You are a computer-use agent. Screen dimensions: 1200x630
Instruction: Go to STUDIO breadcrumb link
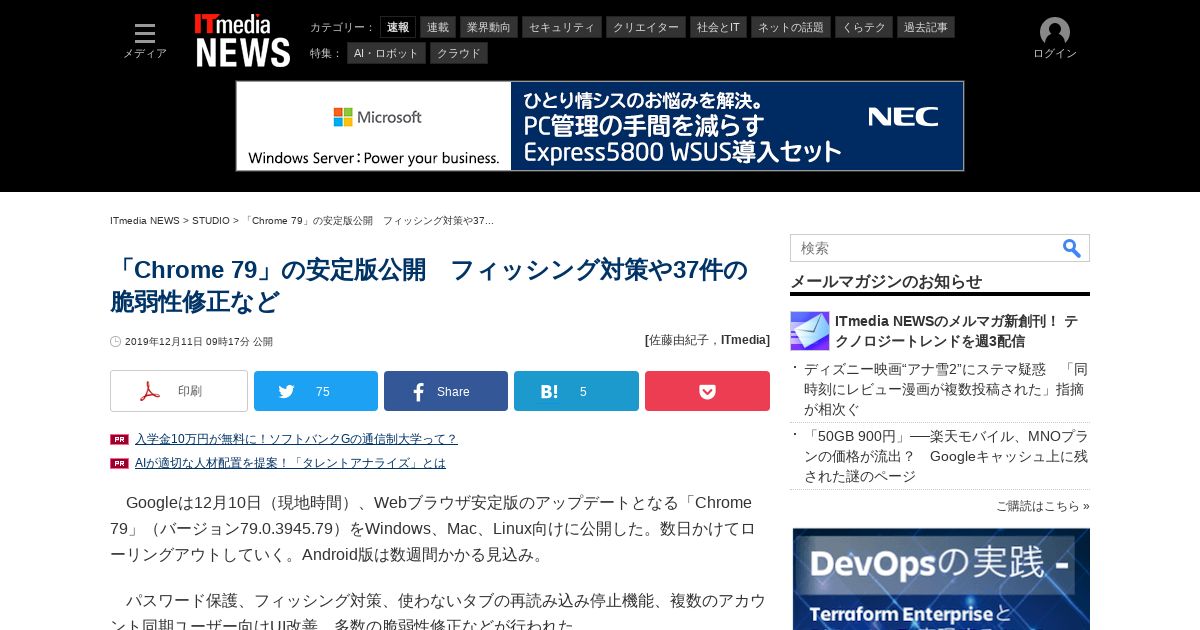[211, 220]
